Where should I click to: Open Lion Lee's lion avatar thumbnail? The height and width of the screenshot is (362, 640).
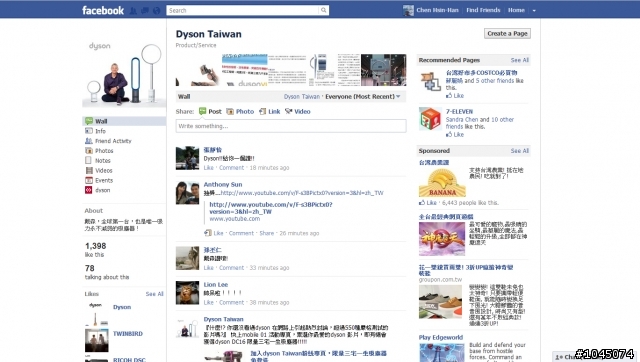[187, 293]
